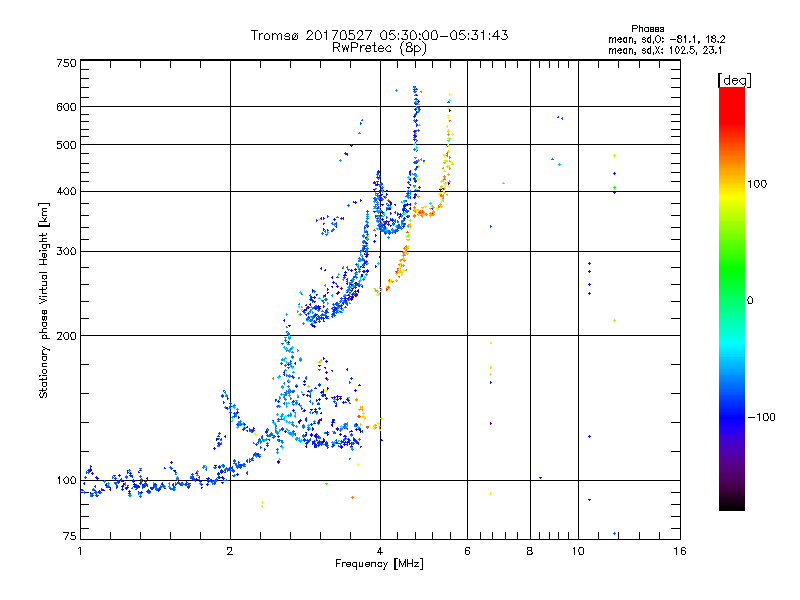The height and width of the screenshot is (600, 800).
Task: Click the 'Frequency [MHz]' axis label
Action: point(379,564)
